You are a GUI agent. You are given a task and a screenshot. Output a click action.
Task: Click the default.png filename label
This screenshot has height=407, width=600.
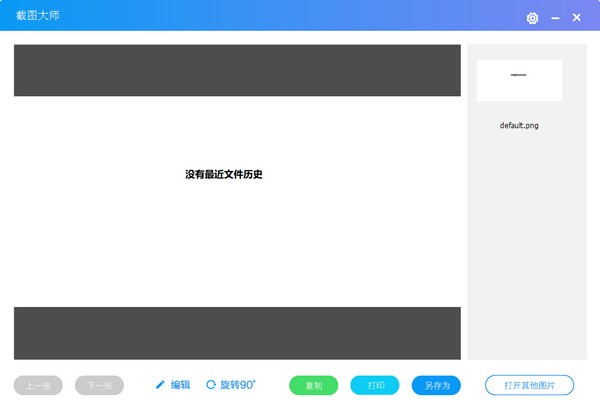point(519,126)
